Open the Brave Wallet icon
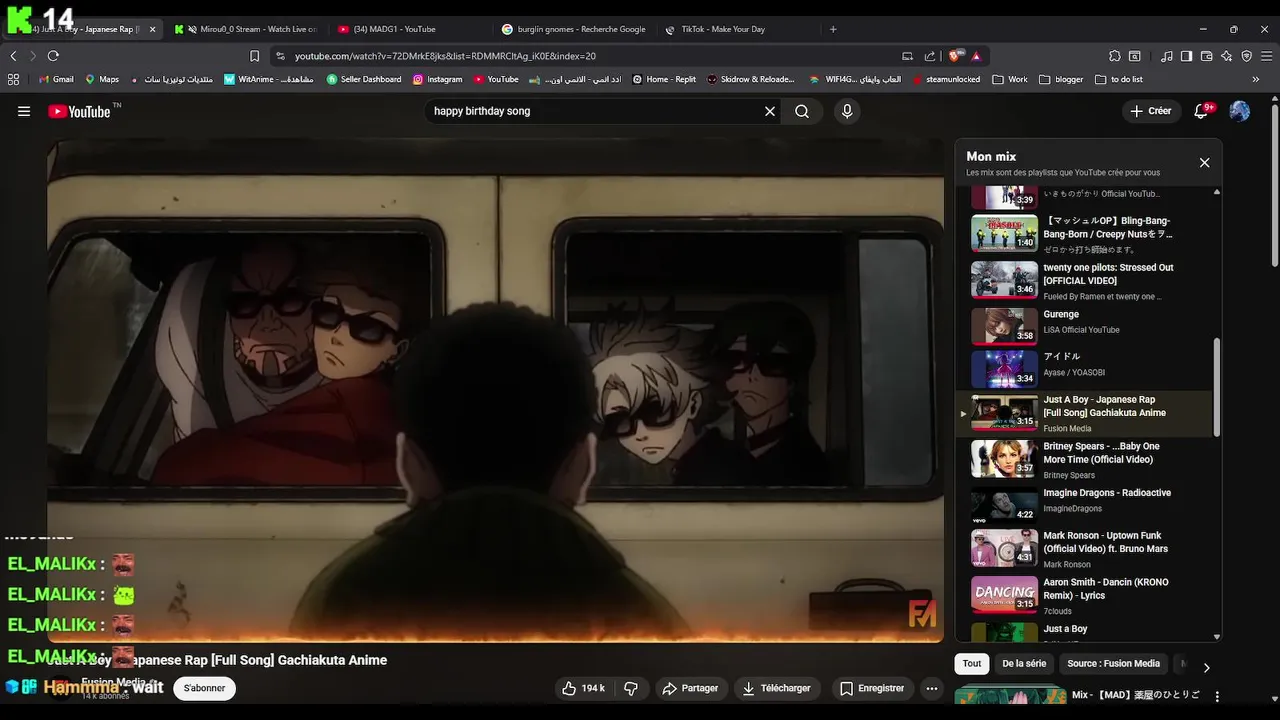The height and width of the screenshot is (720, 1280). pos(1207,56)
